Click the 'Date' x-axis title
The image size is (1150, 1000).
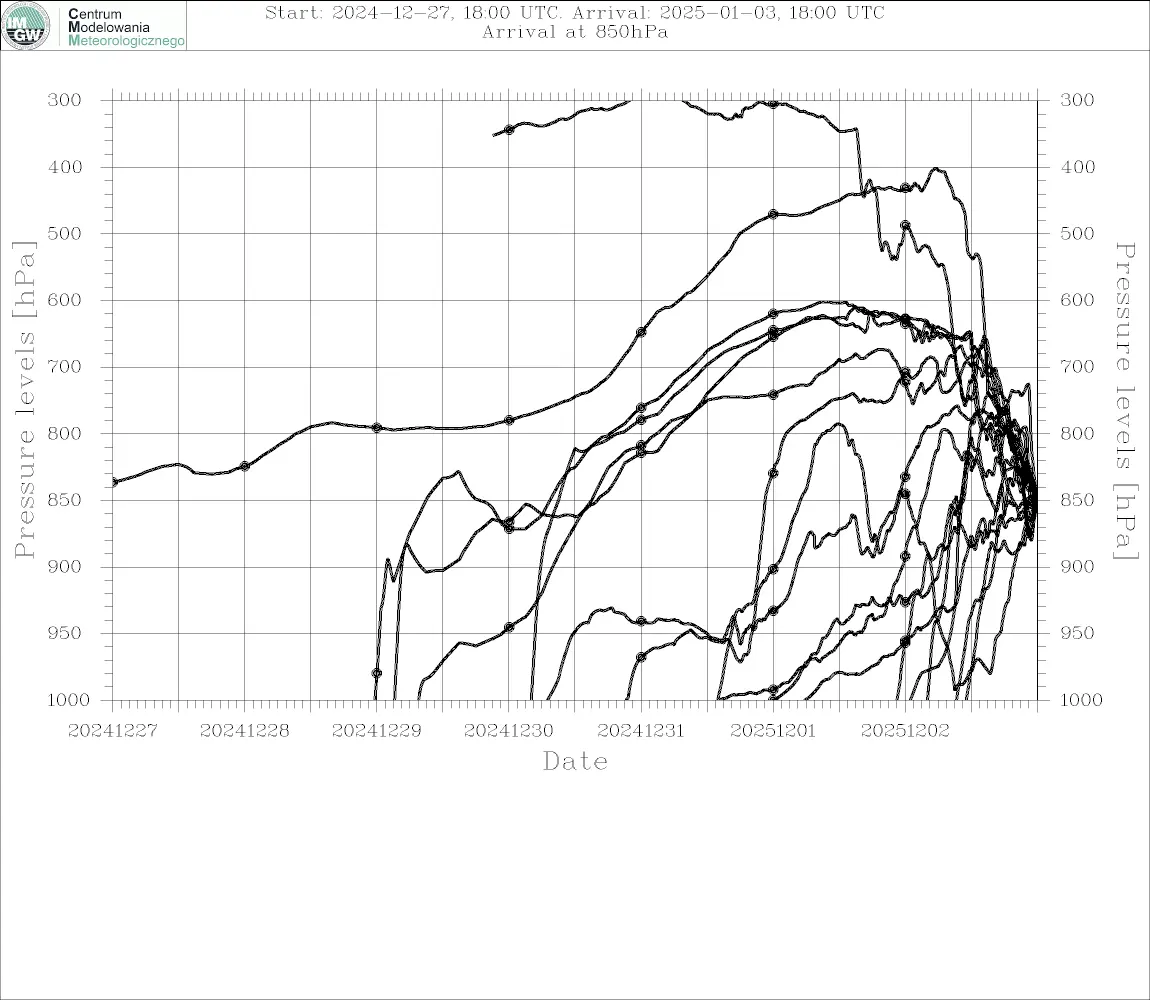click(576, 762)
